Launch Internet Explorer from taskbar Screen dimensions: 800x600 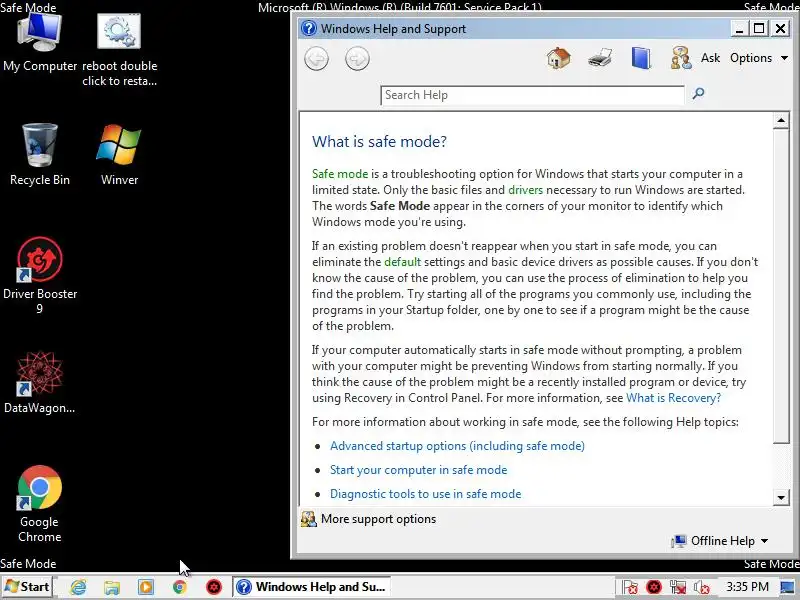click(78, 587)
